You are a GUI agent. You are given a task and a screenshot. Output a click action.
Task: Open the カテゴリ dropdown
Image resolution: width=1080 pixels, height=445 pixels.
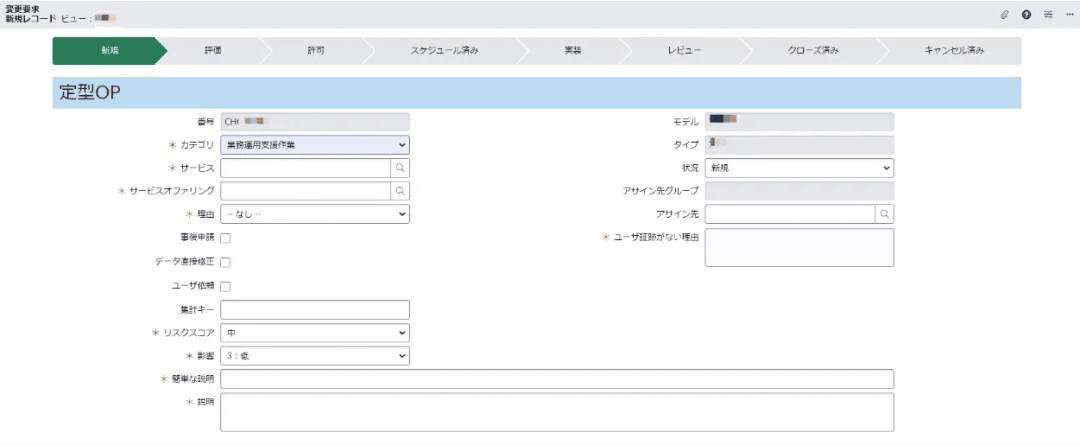click(315, 145)
